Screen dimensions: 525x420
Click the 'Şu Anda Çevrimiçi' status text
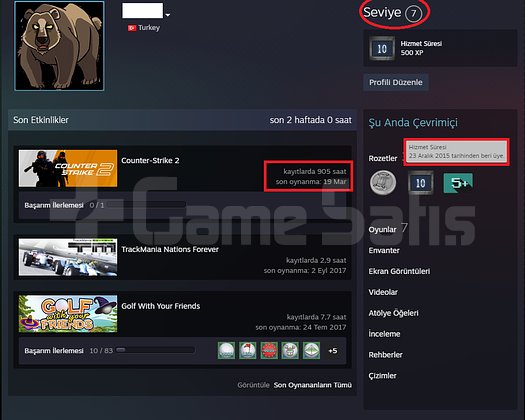click(x=413, y=123)
